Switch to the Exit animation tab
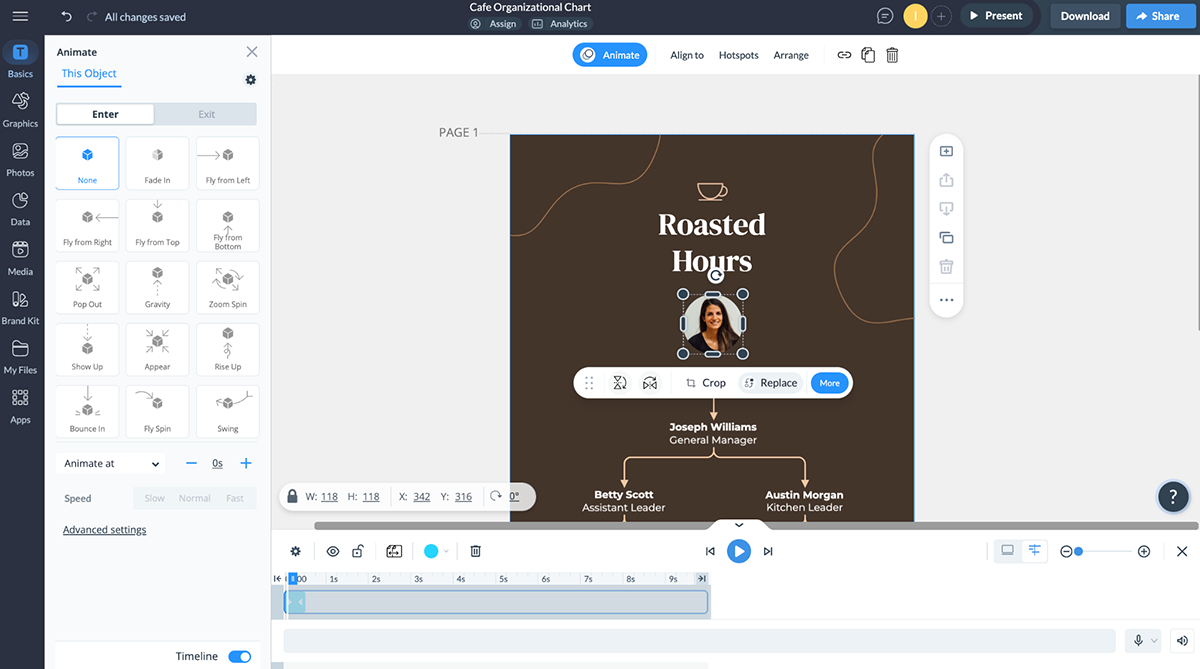This screenshot has height=669, width=1200. point(206,114)
